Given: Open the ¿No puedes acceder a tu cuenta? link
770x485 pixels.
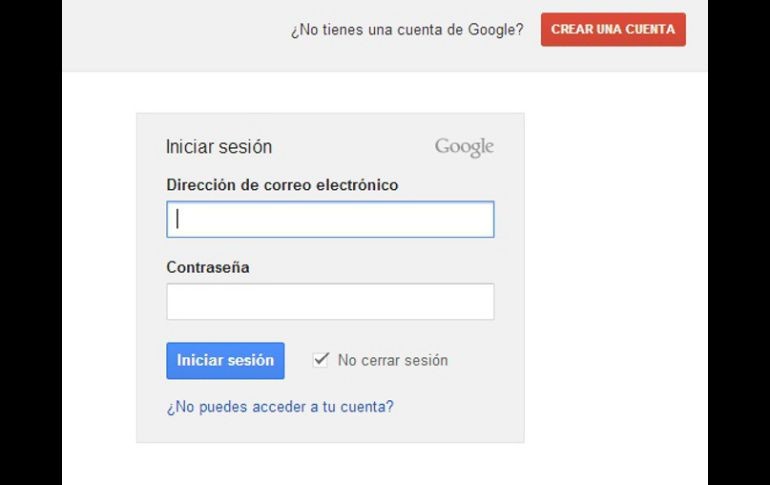Looking at the screenshot, I should (280, 407).
